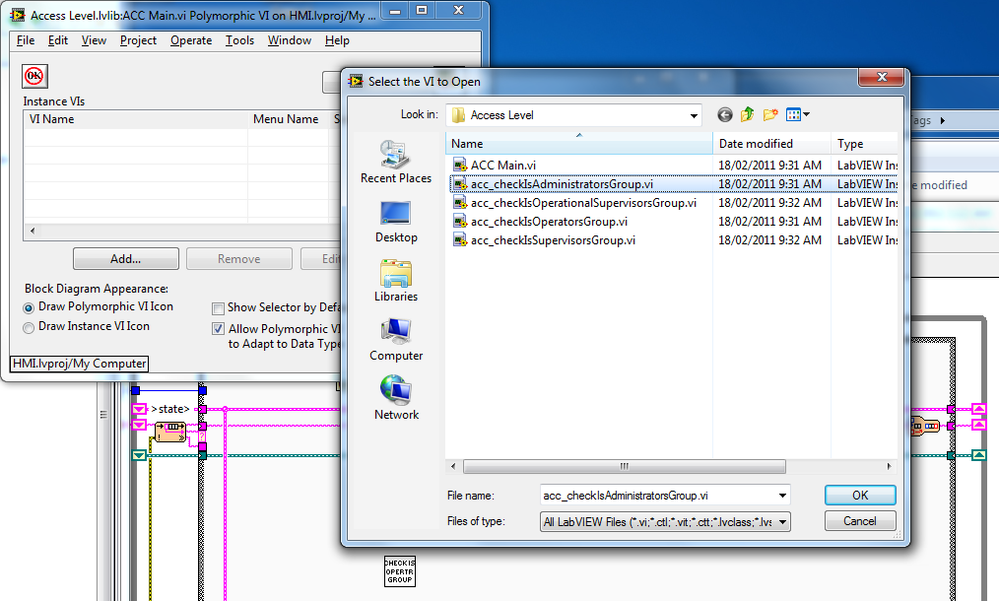Expand the Look in folder dropdown
999x601 pixels.
pyautogui.click(x=693, y=116)
